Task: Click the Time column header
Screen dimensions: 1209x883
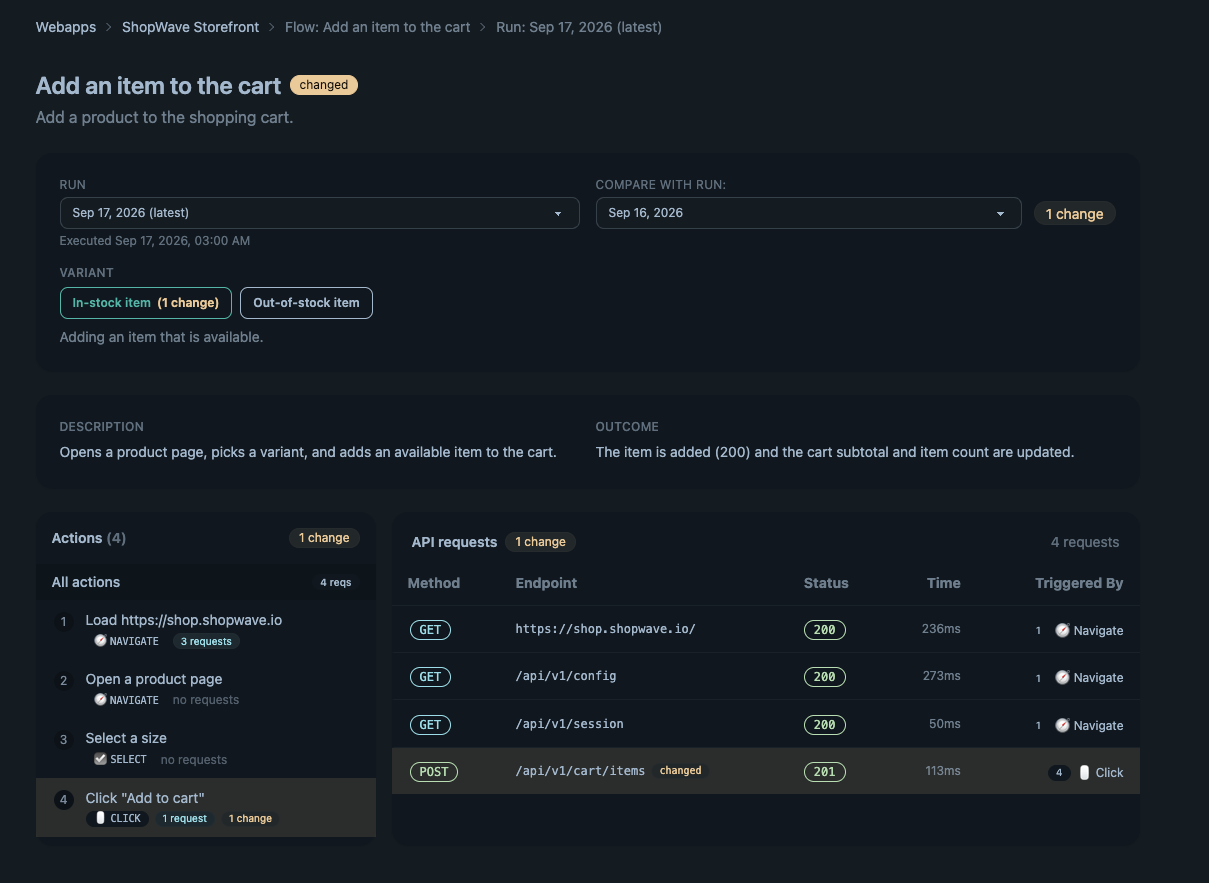Action: pyautogui.click(x=943, y=583)
